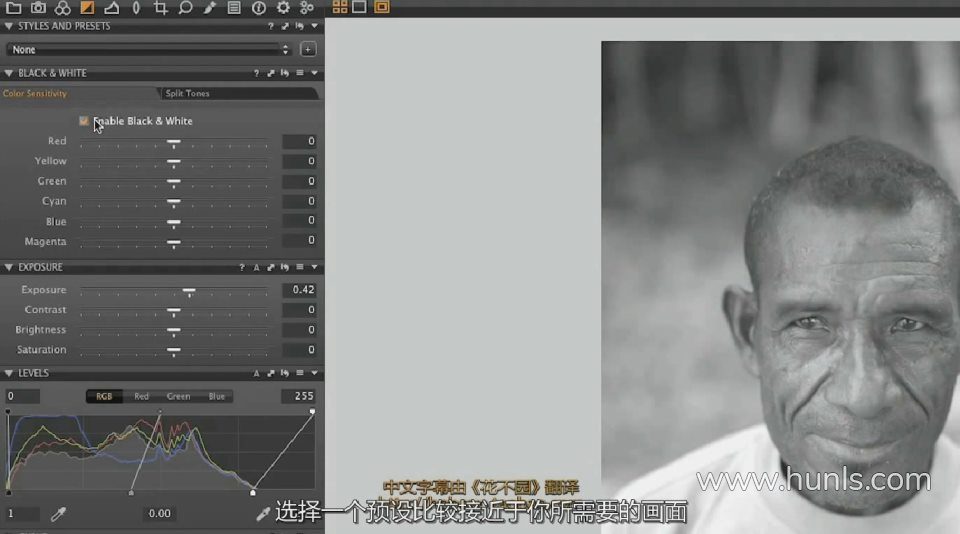The image size is (960, 534).
Task: Open the Exposure histogram-shaped tool tab
Action: (111, 7)
